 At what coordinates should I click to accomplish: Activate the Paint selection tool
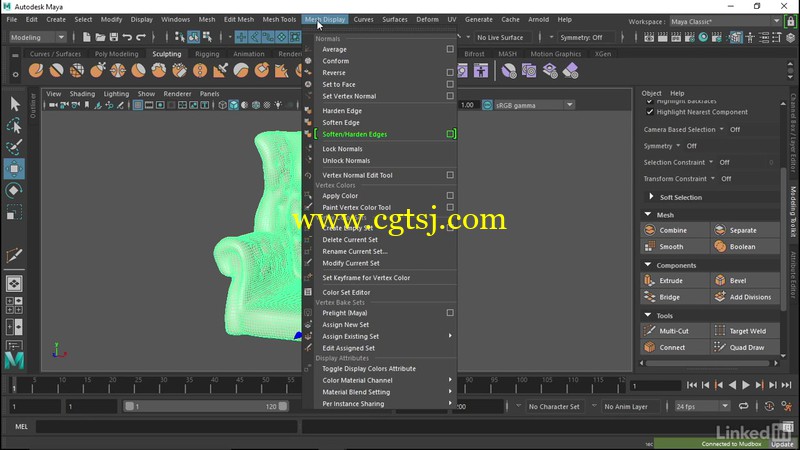[14, 147]
